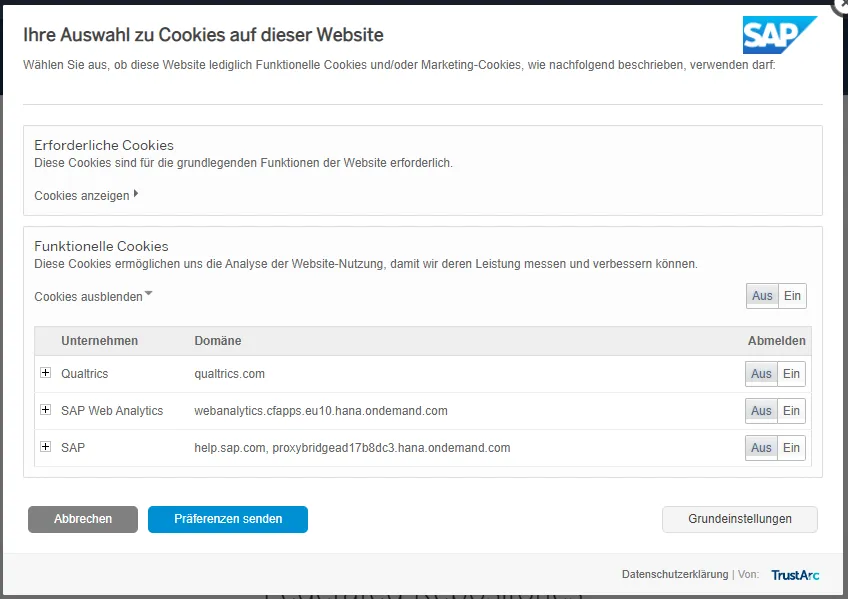Open the Datenschutzerklärung link
This screenshot has width=848, height=599.
(x=674, y=575)
